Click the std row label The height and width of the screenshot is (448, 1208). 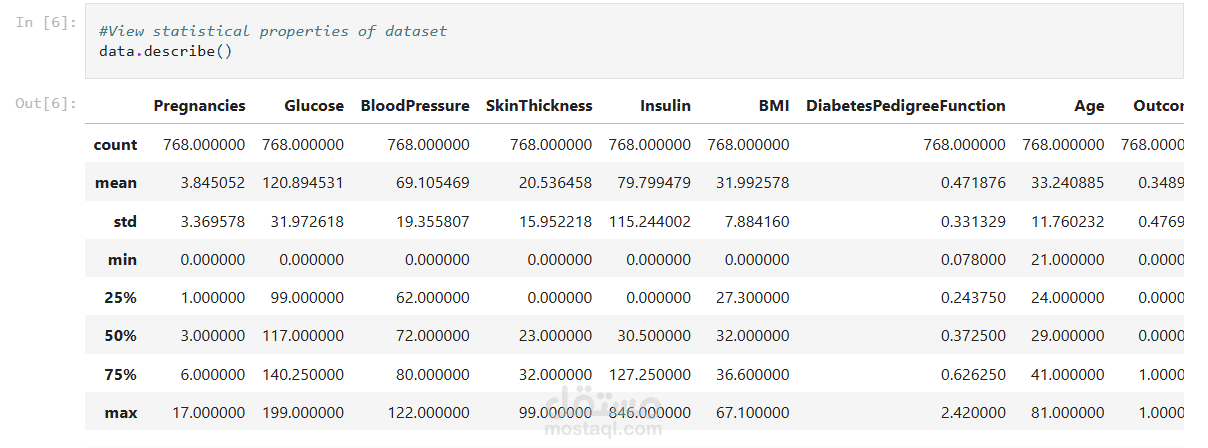123,221
